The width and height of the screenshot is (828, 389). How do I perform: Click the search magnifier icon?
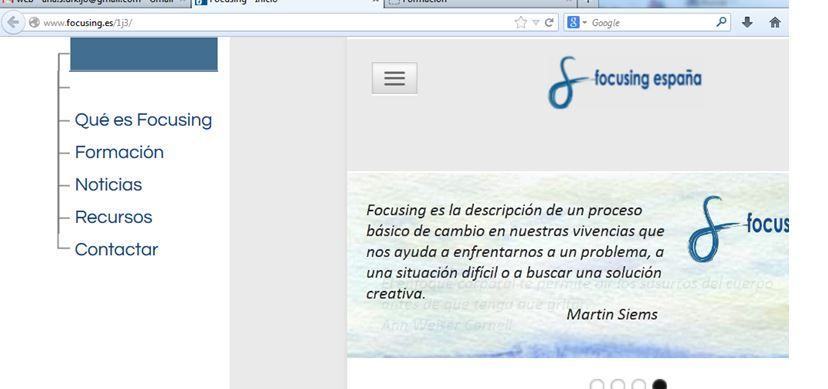tap(721, 22)
